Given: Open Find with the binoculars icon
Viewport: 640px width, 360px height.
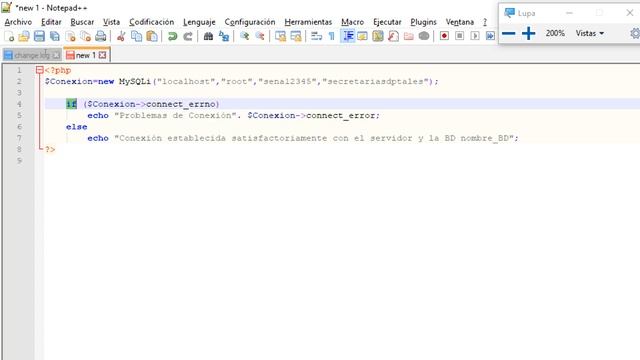Looking at the screenshot, I should 208,36.
